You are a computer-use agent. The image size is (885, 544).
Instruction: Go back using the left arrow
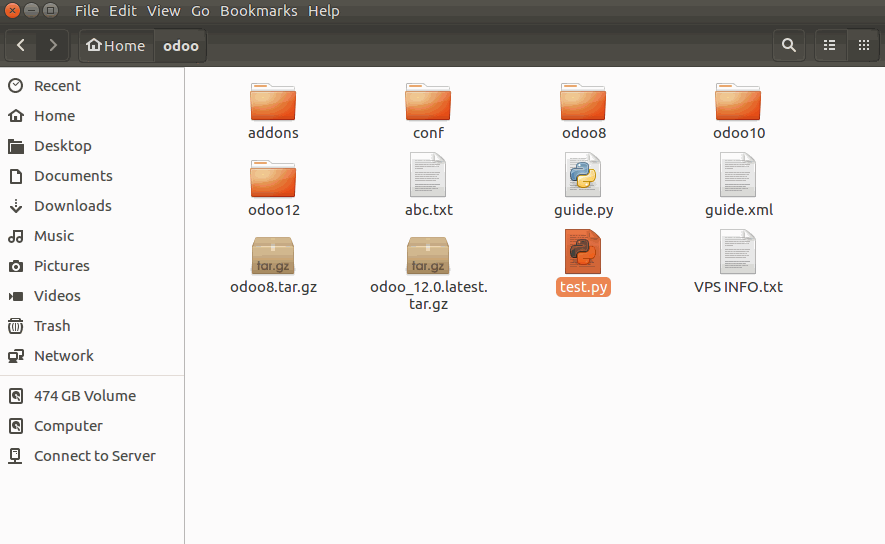(x=22, y=45)
